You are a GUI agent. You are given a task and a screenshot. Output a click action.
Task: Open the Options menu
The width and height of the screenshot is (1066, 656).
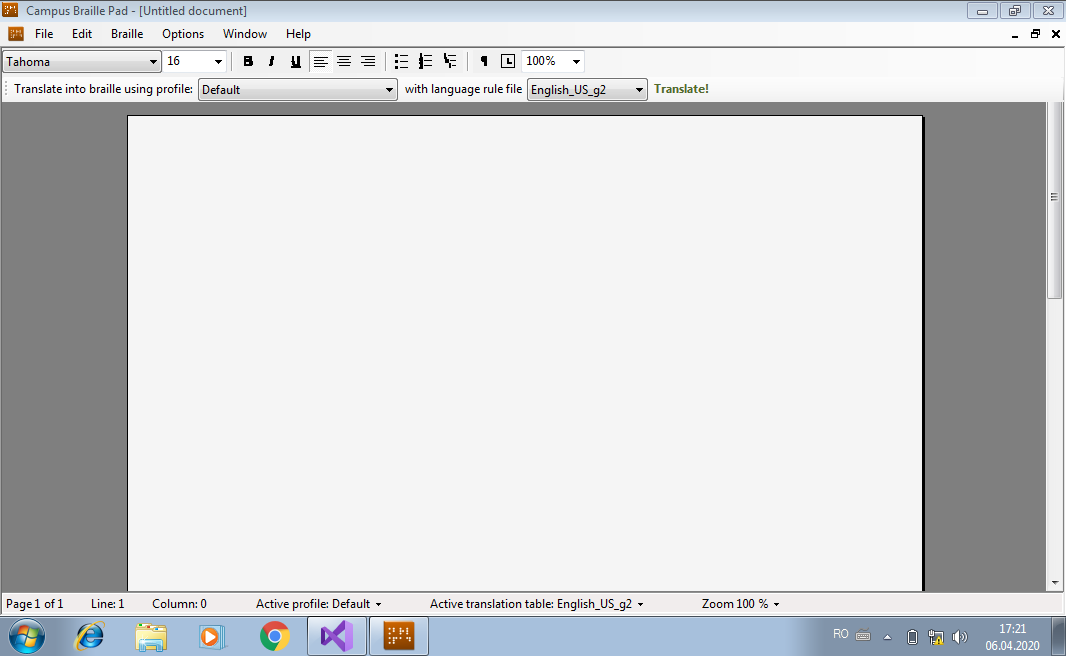[x=183, y=34]
